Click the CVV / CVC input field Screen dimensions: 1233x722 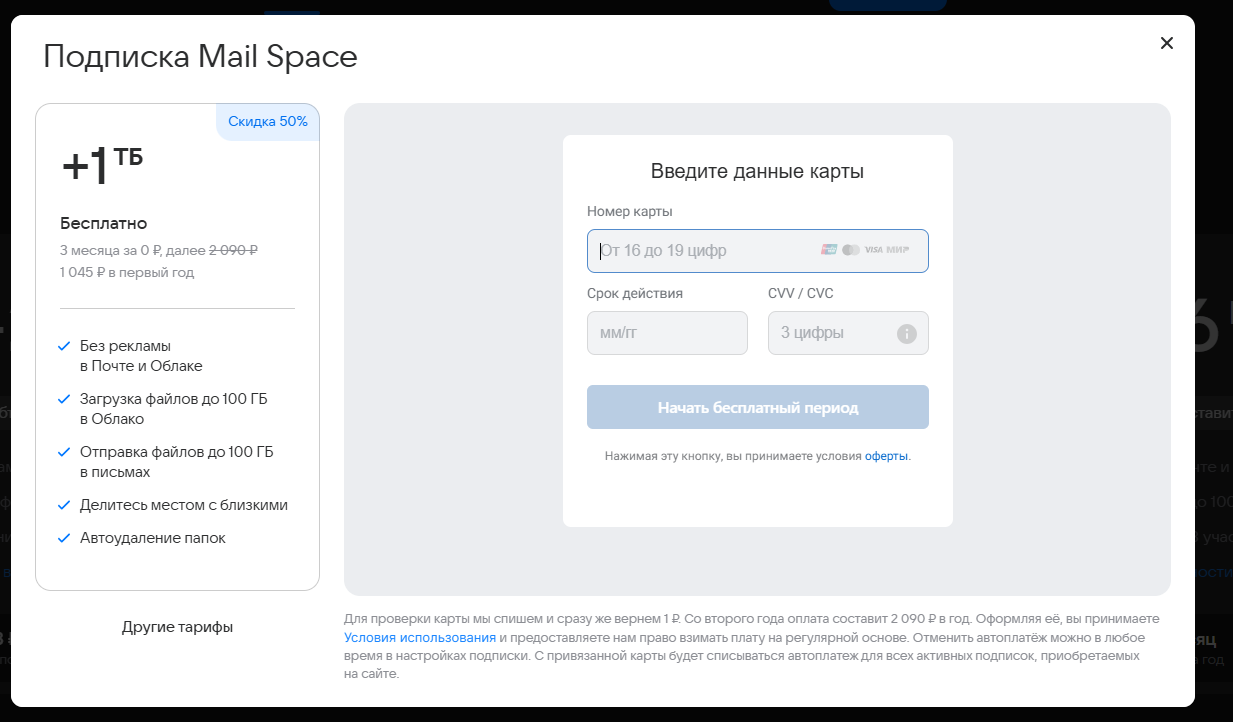coord(848,333)
